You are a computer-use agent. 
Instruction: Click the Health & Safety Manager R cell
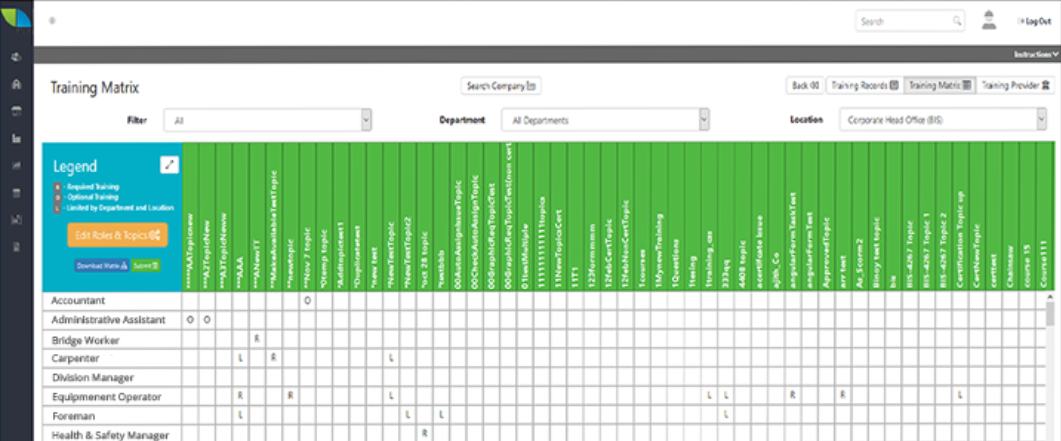(x=424, y=433)
